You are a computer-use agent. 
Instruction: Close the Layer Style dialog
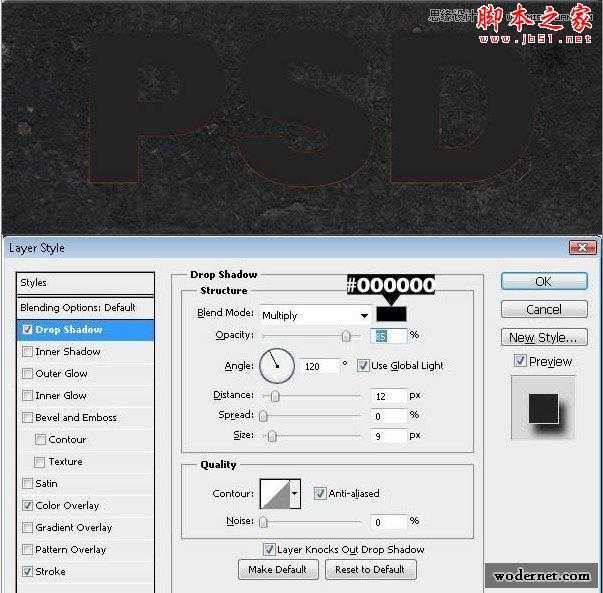point(583,248)
